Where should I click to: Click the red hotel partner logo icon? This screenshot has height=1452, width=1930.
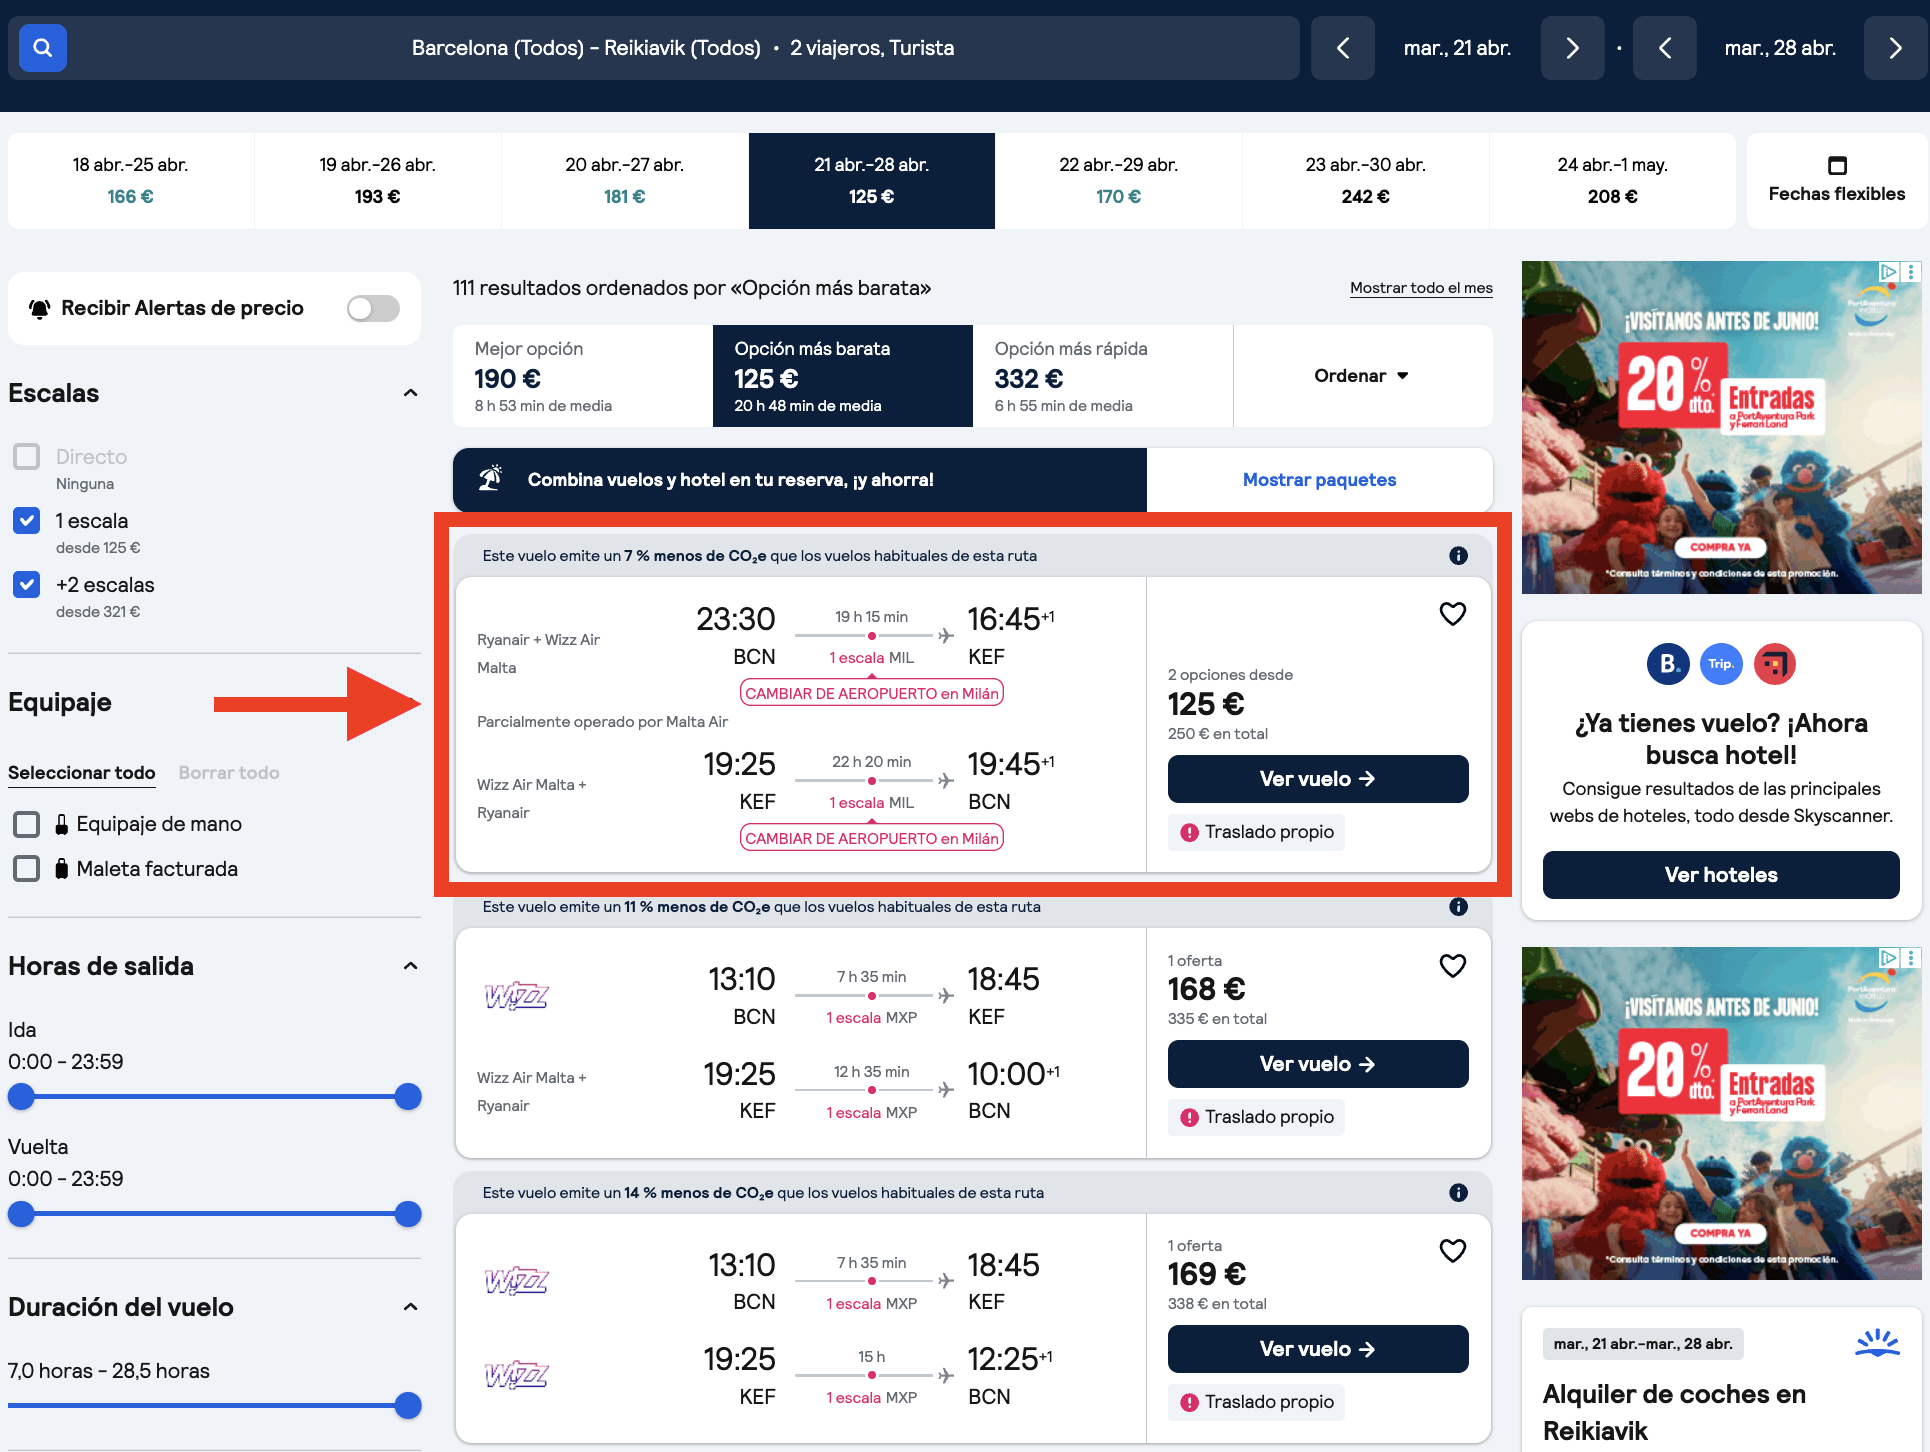tap(1775, 664)
